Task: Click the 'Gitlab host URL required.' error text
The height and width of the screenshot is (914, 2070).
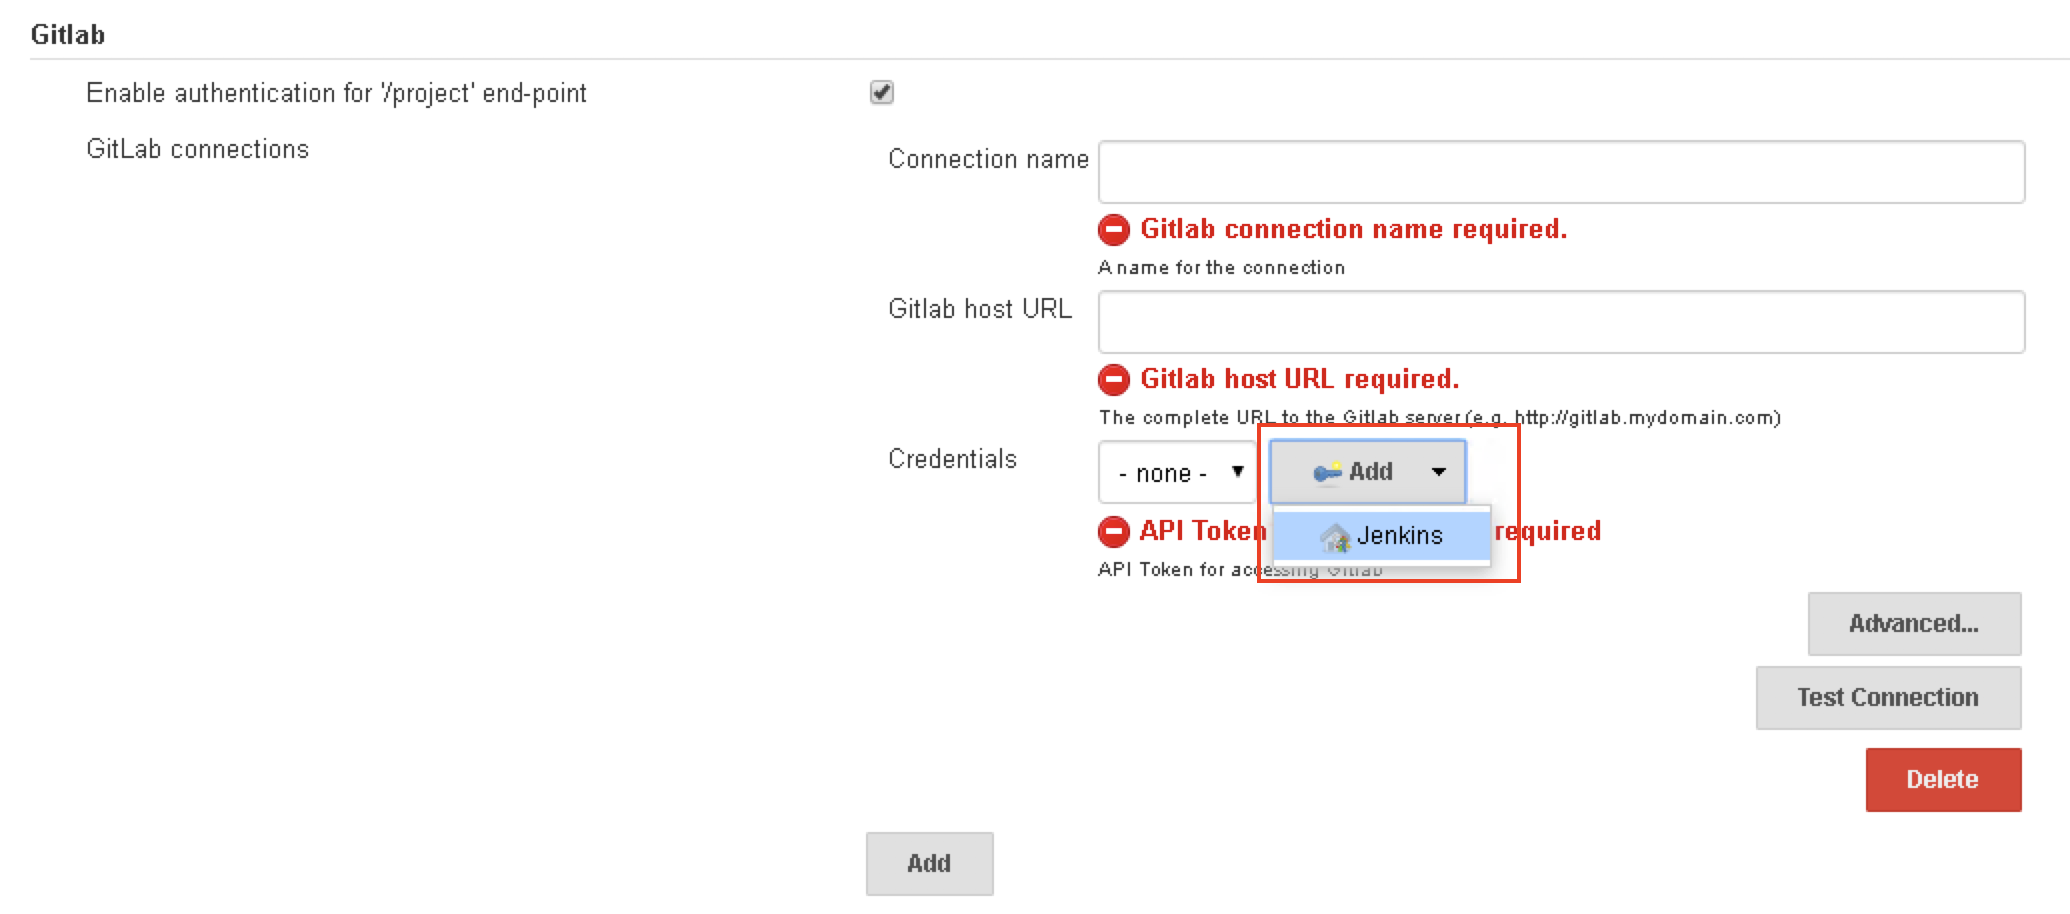Action: point(1299,380)
